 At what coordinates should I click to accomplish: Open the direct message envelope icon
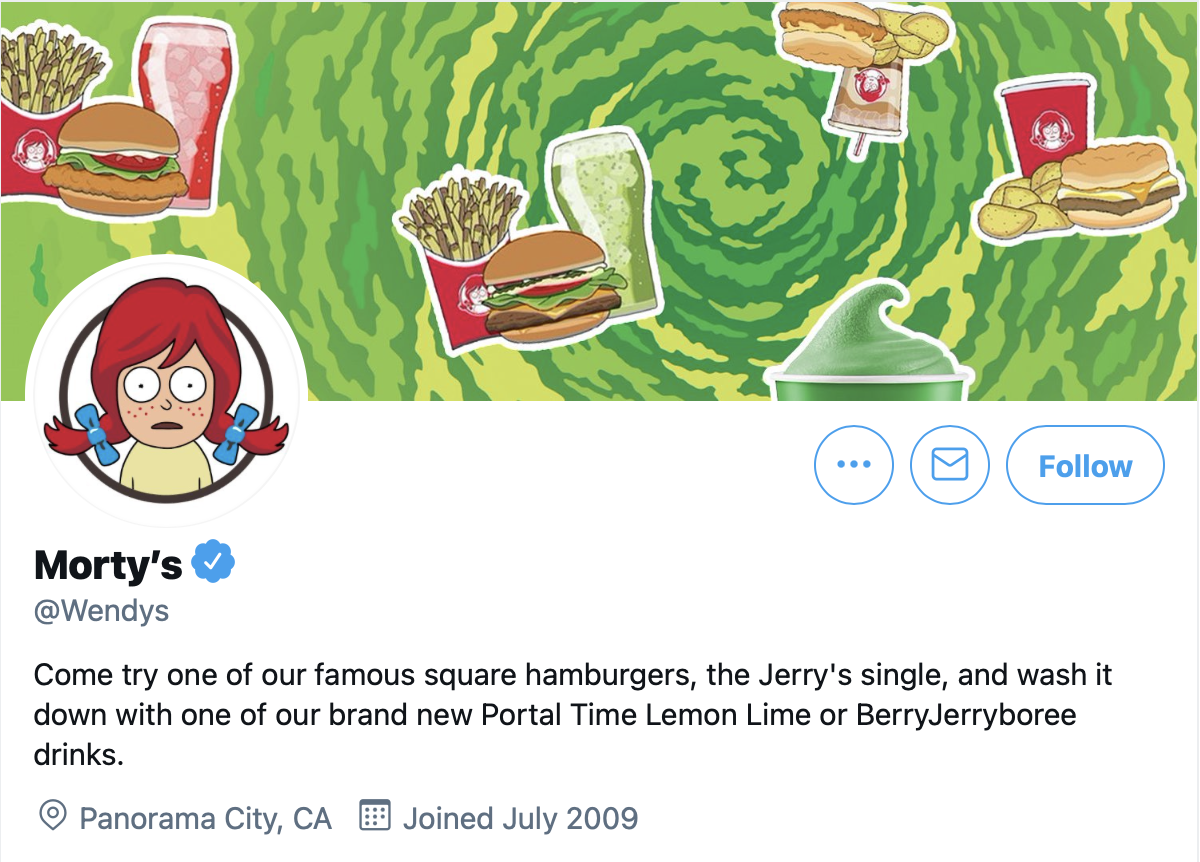click(949, 465)
